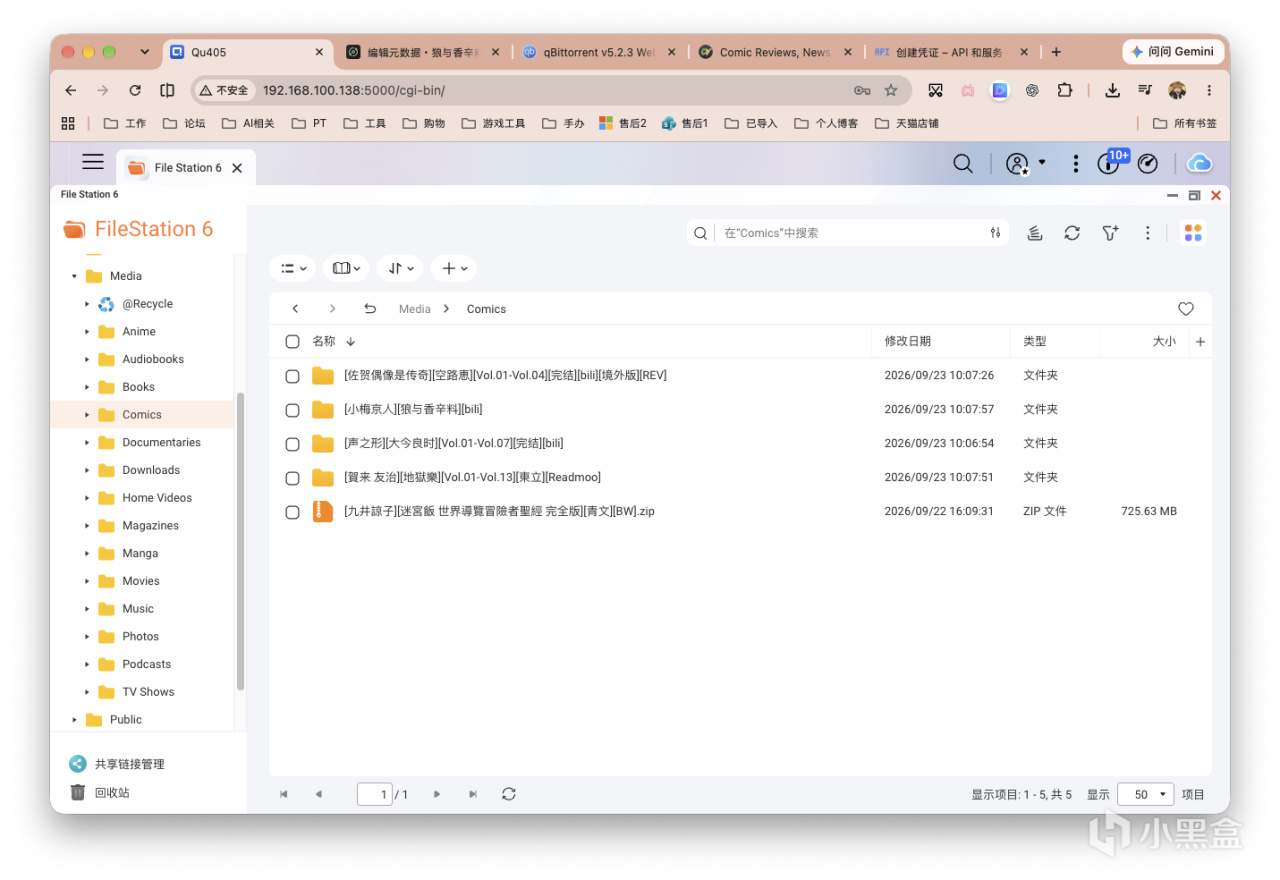Image resolution: width=1280 pixels, height=880 pixels.
Task: Open the QTS main hamburger menu
Action: tap(93, 162)
